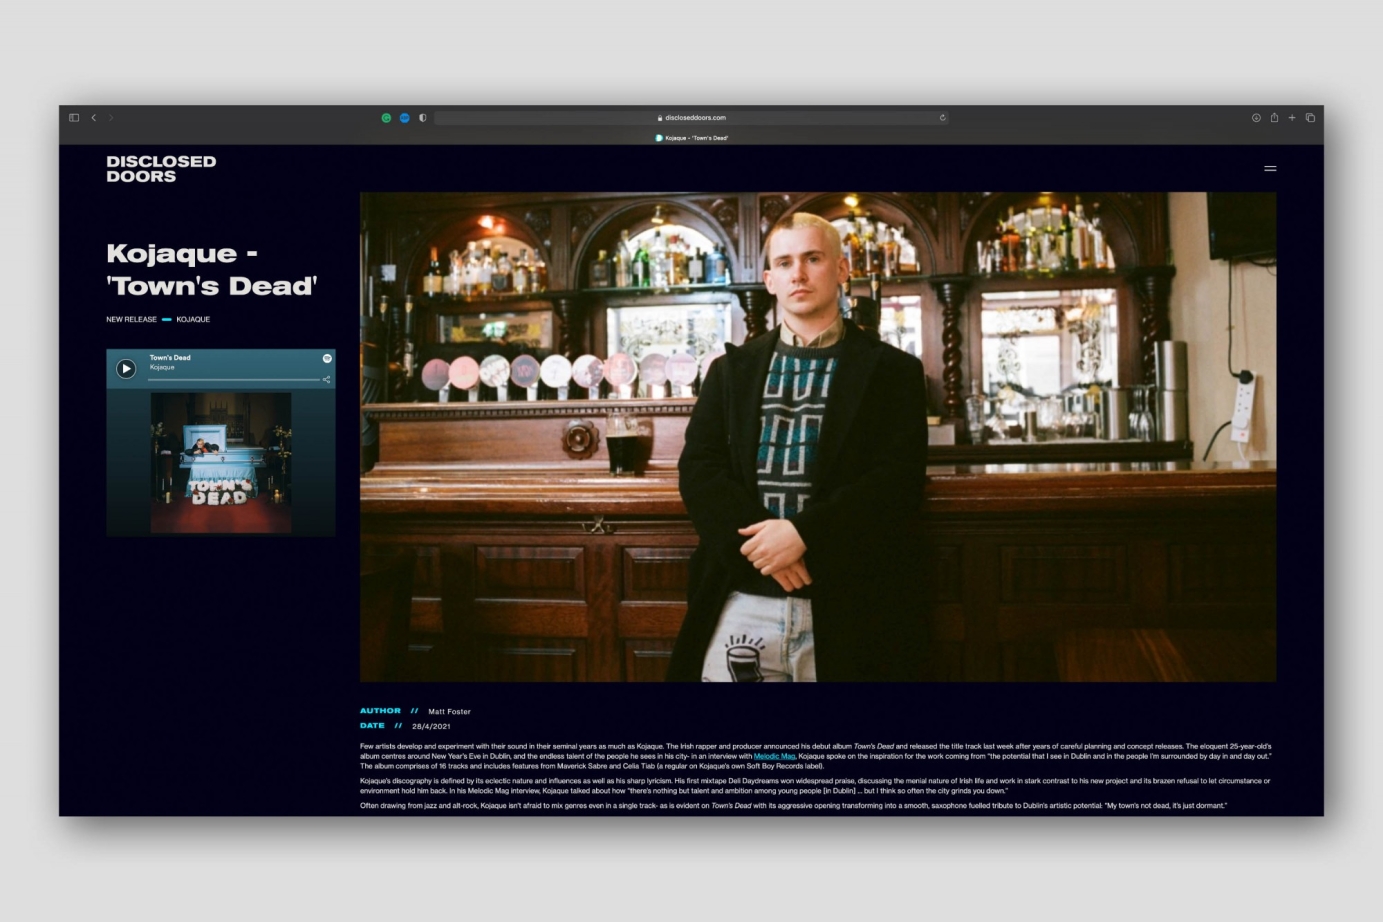Click the Grammarly extension icon
The height and width of the screenshot is (922, 1383).
point(388,117)
